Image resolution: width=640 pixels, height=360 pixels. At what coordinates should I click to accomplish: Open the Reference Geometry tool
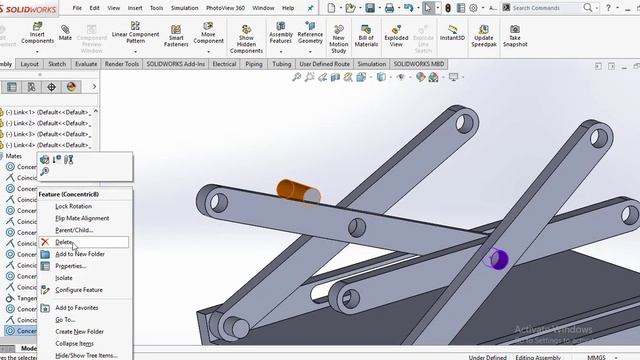click(310, 33)
